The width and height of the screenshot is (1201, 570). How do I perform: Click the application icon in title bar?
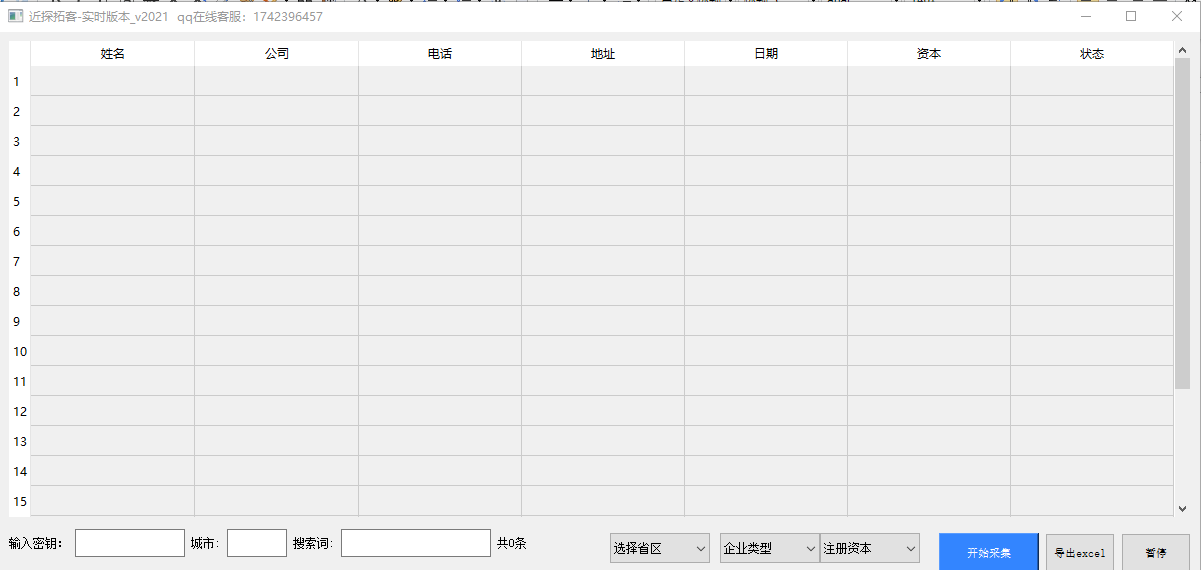(15, 16)
